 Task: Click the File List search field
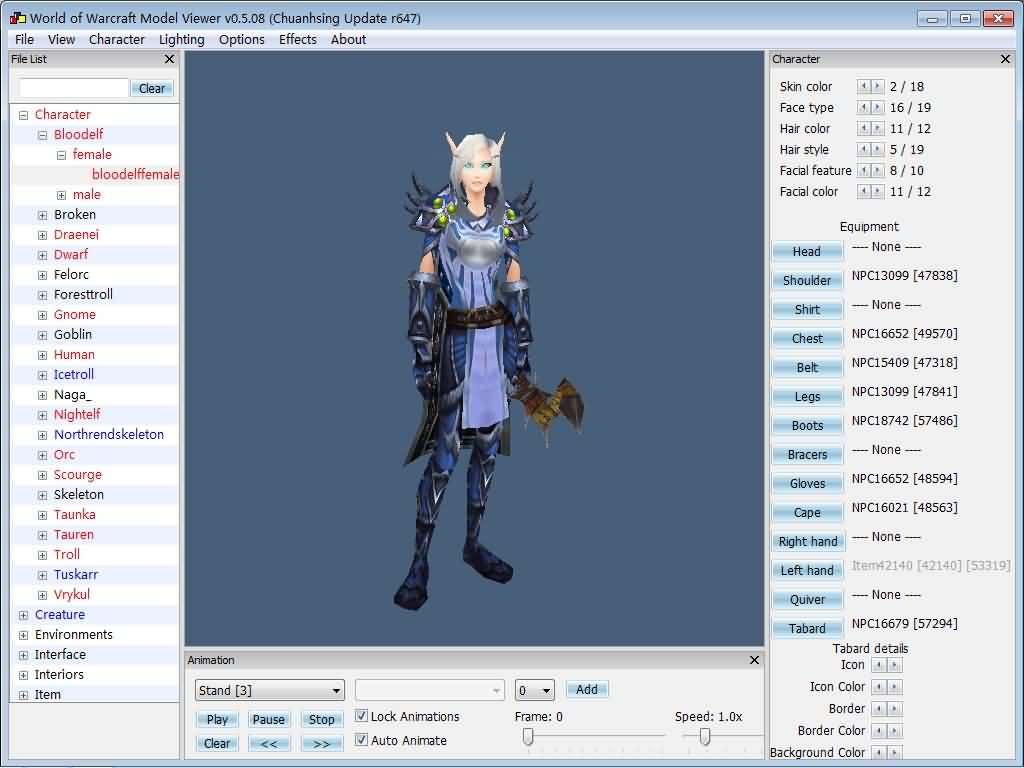[74, 88]
